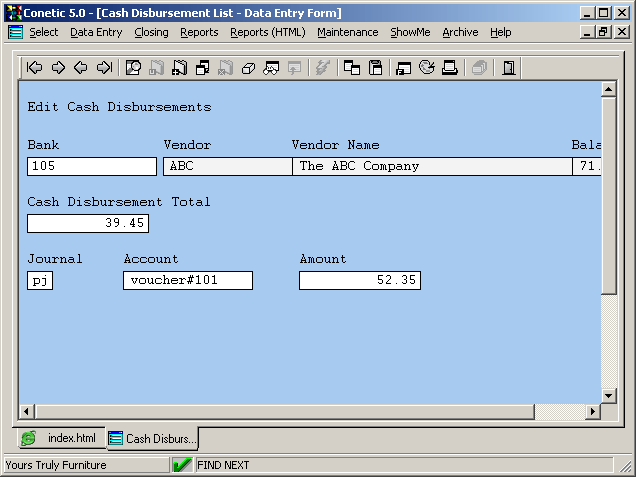Click the vertical scrollbar down arrow

click(608, 395)
